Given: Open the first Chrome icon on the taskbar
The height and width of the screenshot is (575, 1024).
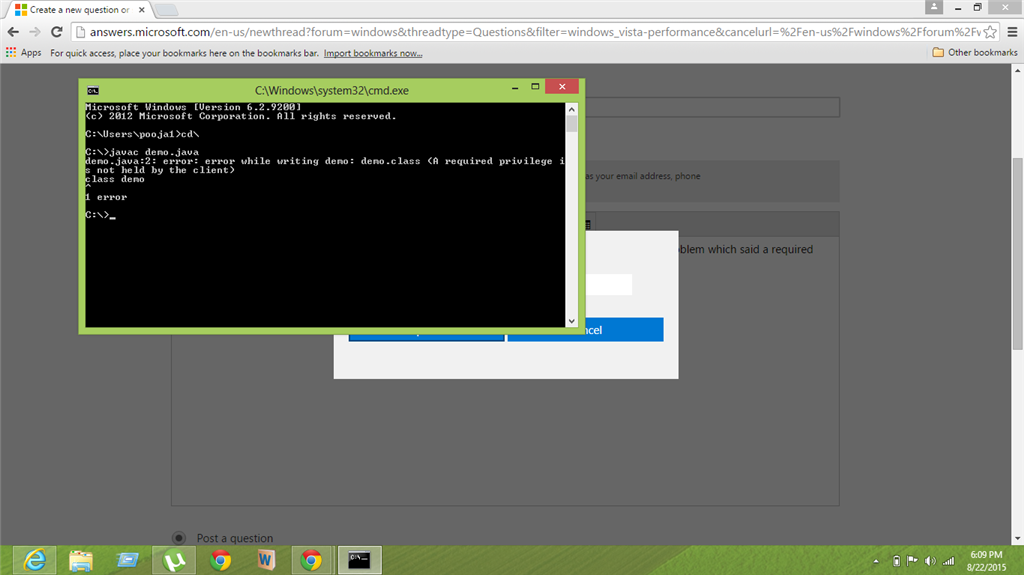Looking at the screenshot, I should click(220, 561).
